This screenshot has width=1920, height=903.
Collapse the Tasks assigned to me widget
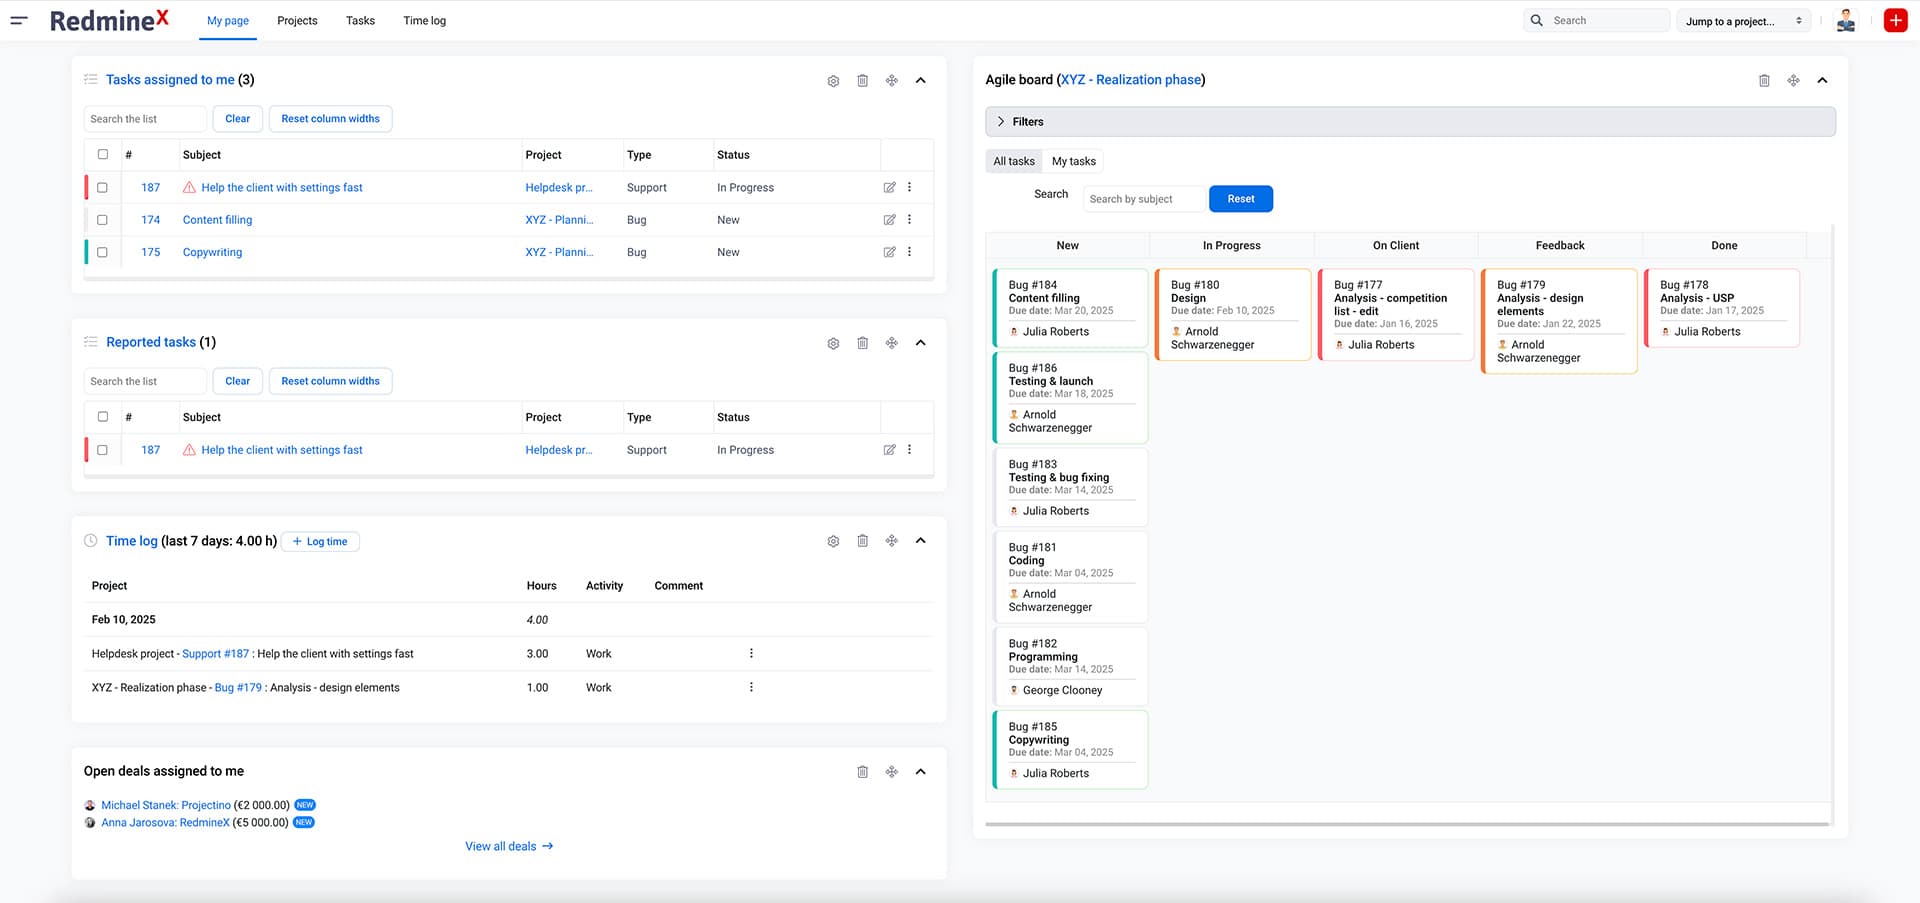[x=920, y=81]
